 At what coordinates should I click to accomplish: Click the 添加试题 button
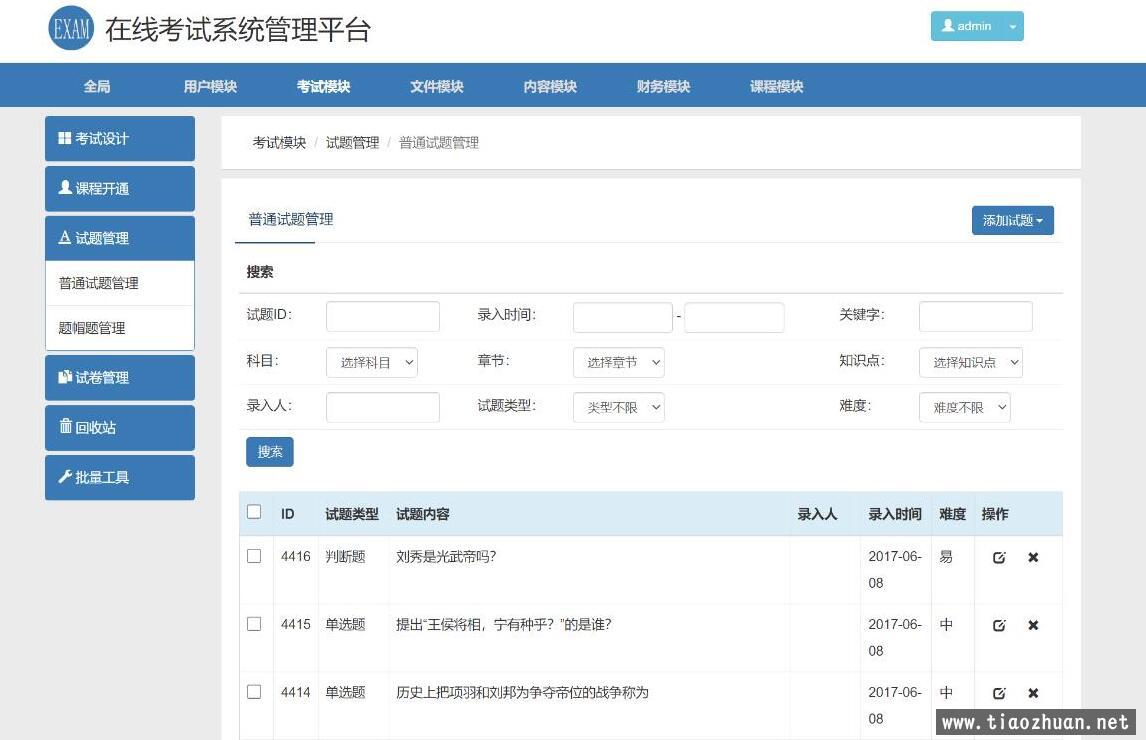click(1012, 221)
